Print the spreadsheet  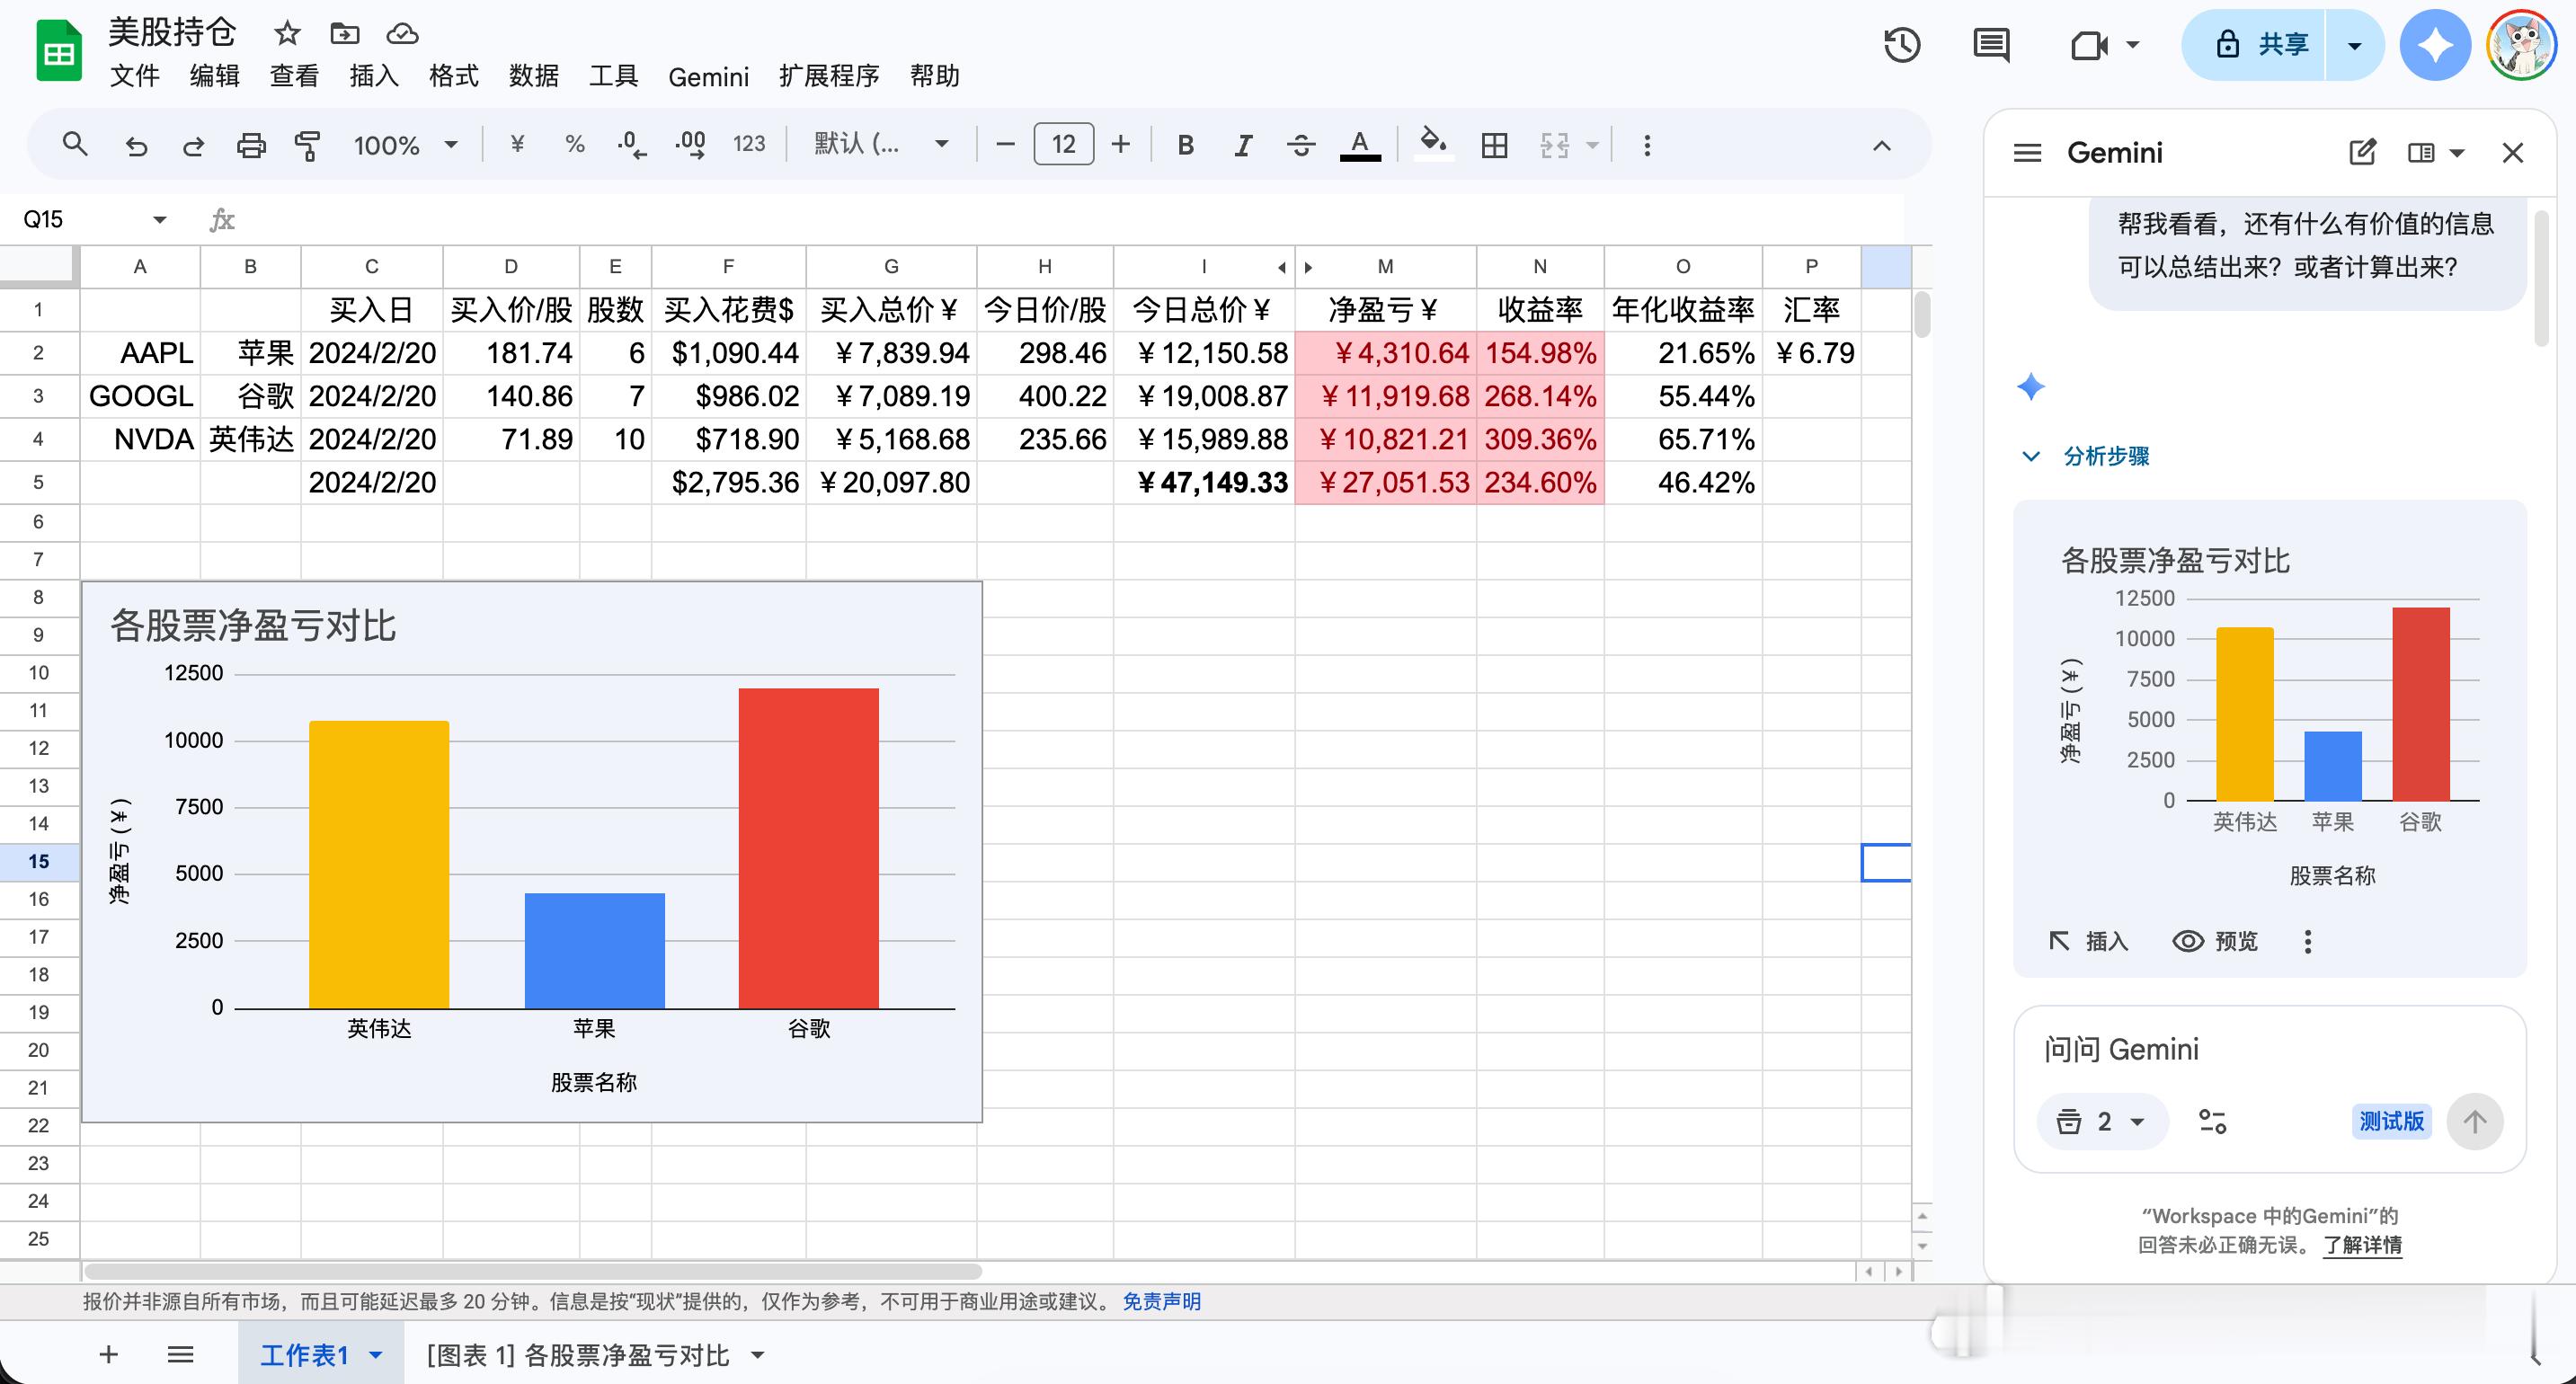pyautogui.click(x=251, y=146)
